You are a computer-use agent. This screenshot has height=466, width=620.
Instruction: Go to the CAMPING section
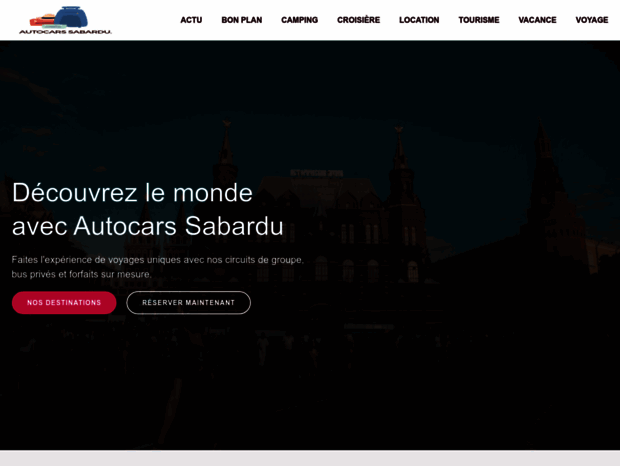pos(299,20)
